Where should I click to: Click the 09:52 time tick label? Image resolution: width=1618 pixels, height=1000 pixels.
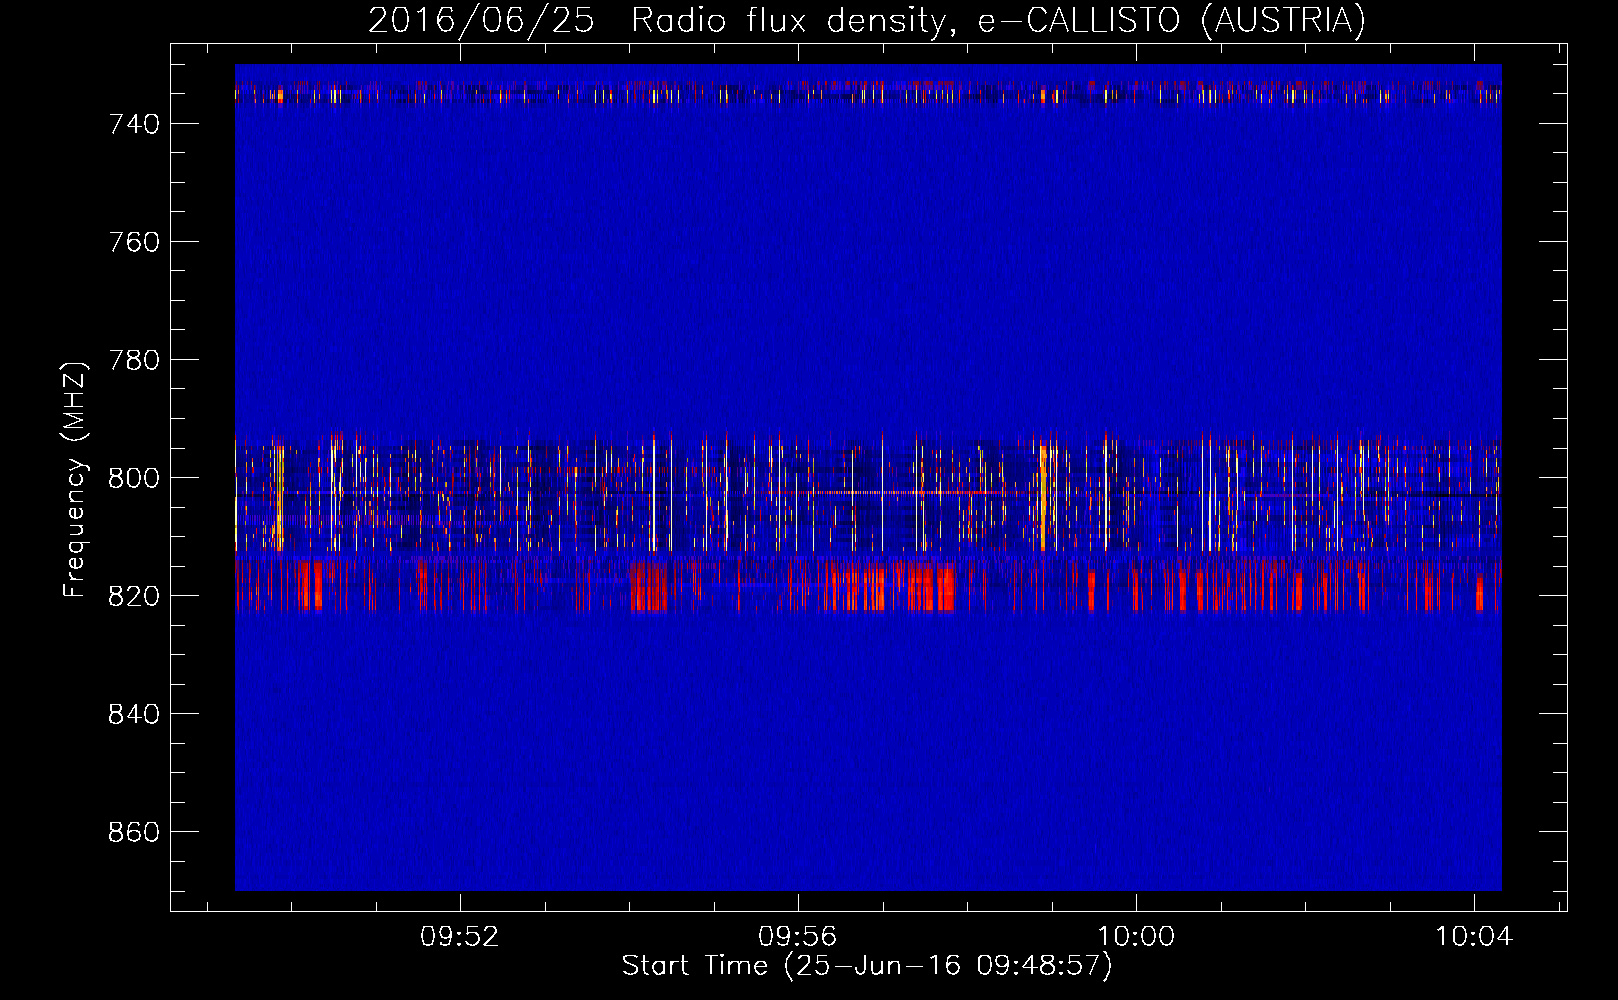click(460, 937)
